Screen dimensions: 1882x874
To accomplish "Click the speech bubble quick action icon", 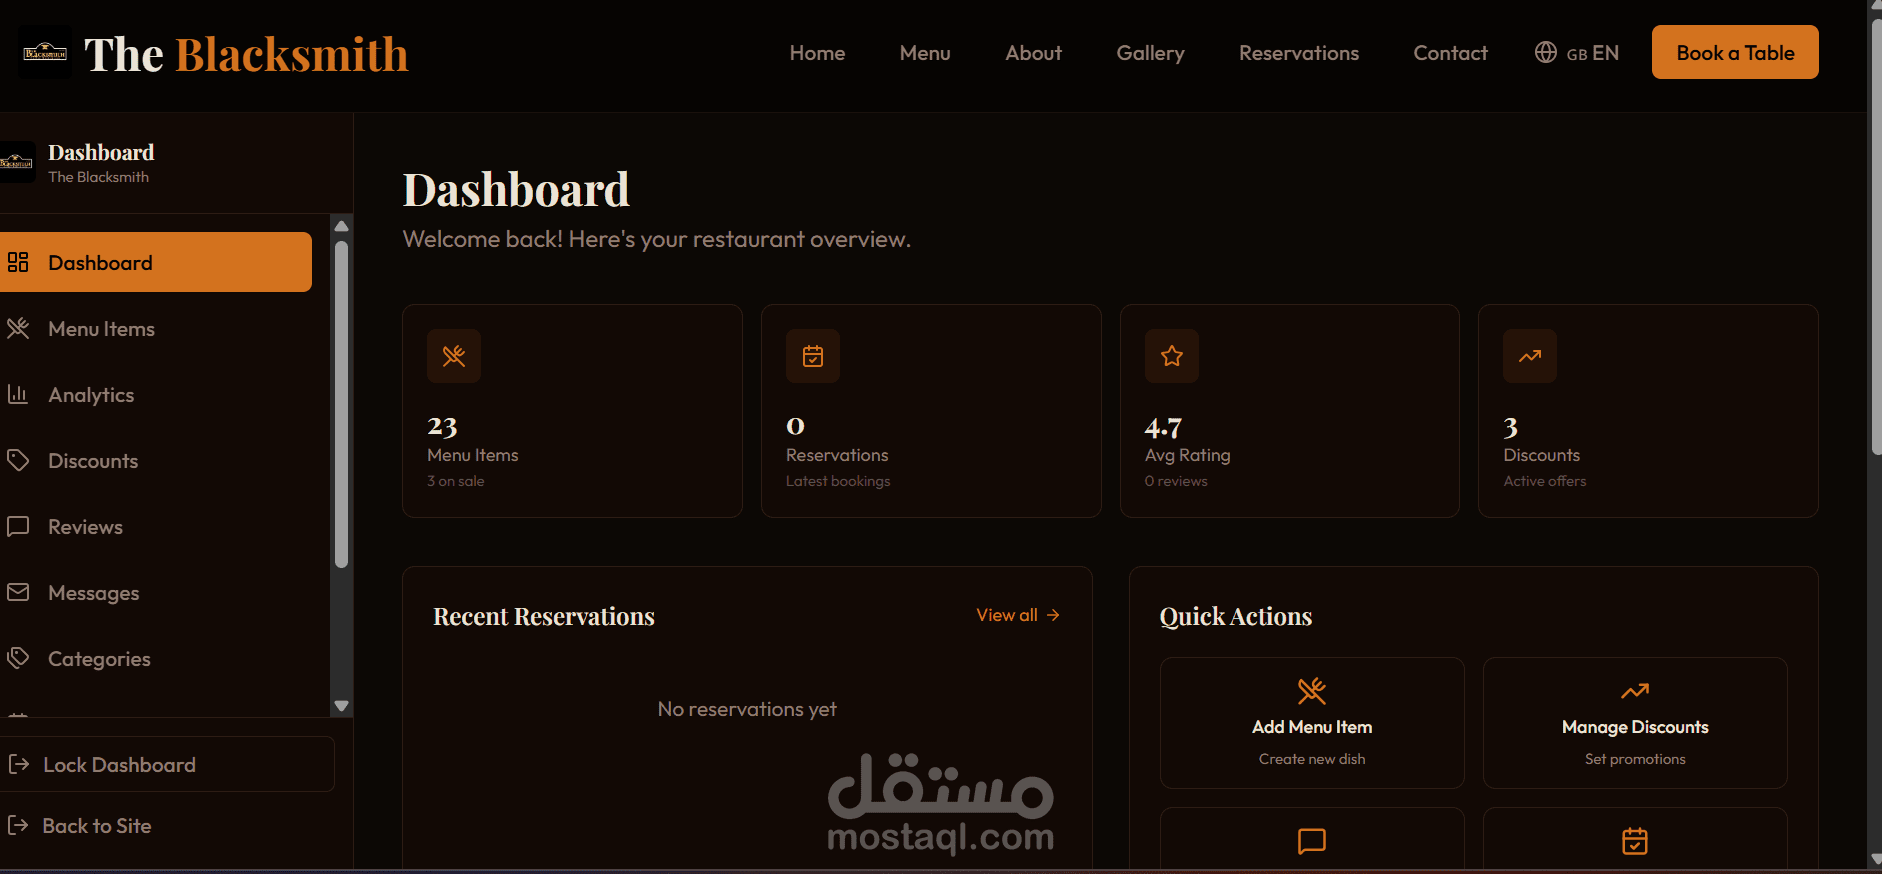I will pos(1312,841).
